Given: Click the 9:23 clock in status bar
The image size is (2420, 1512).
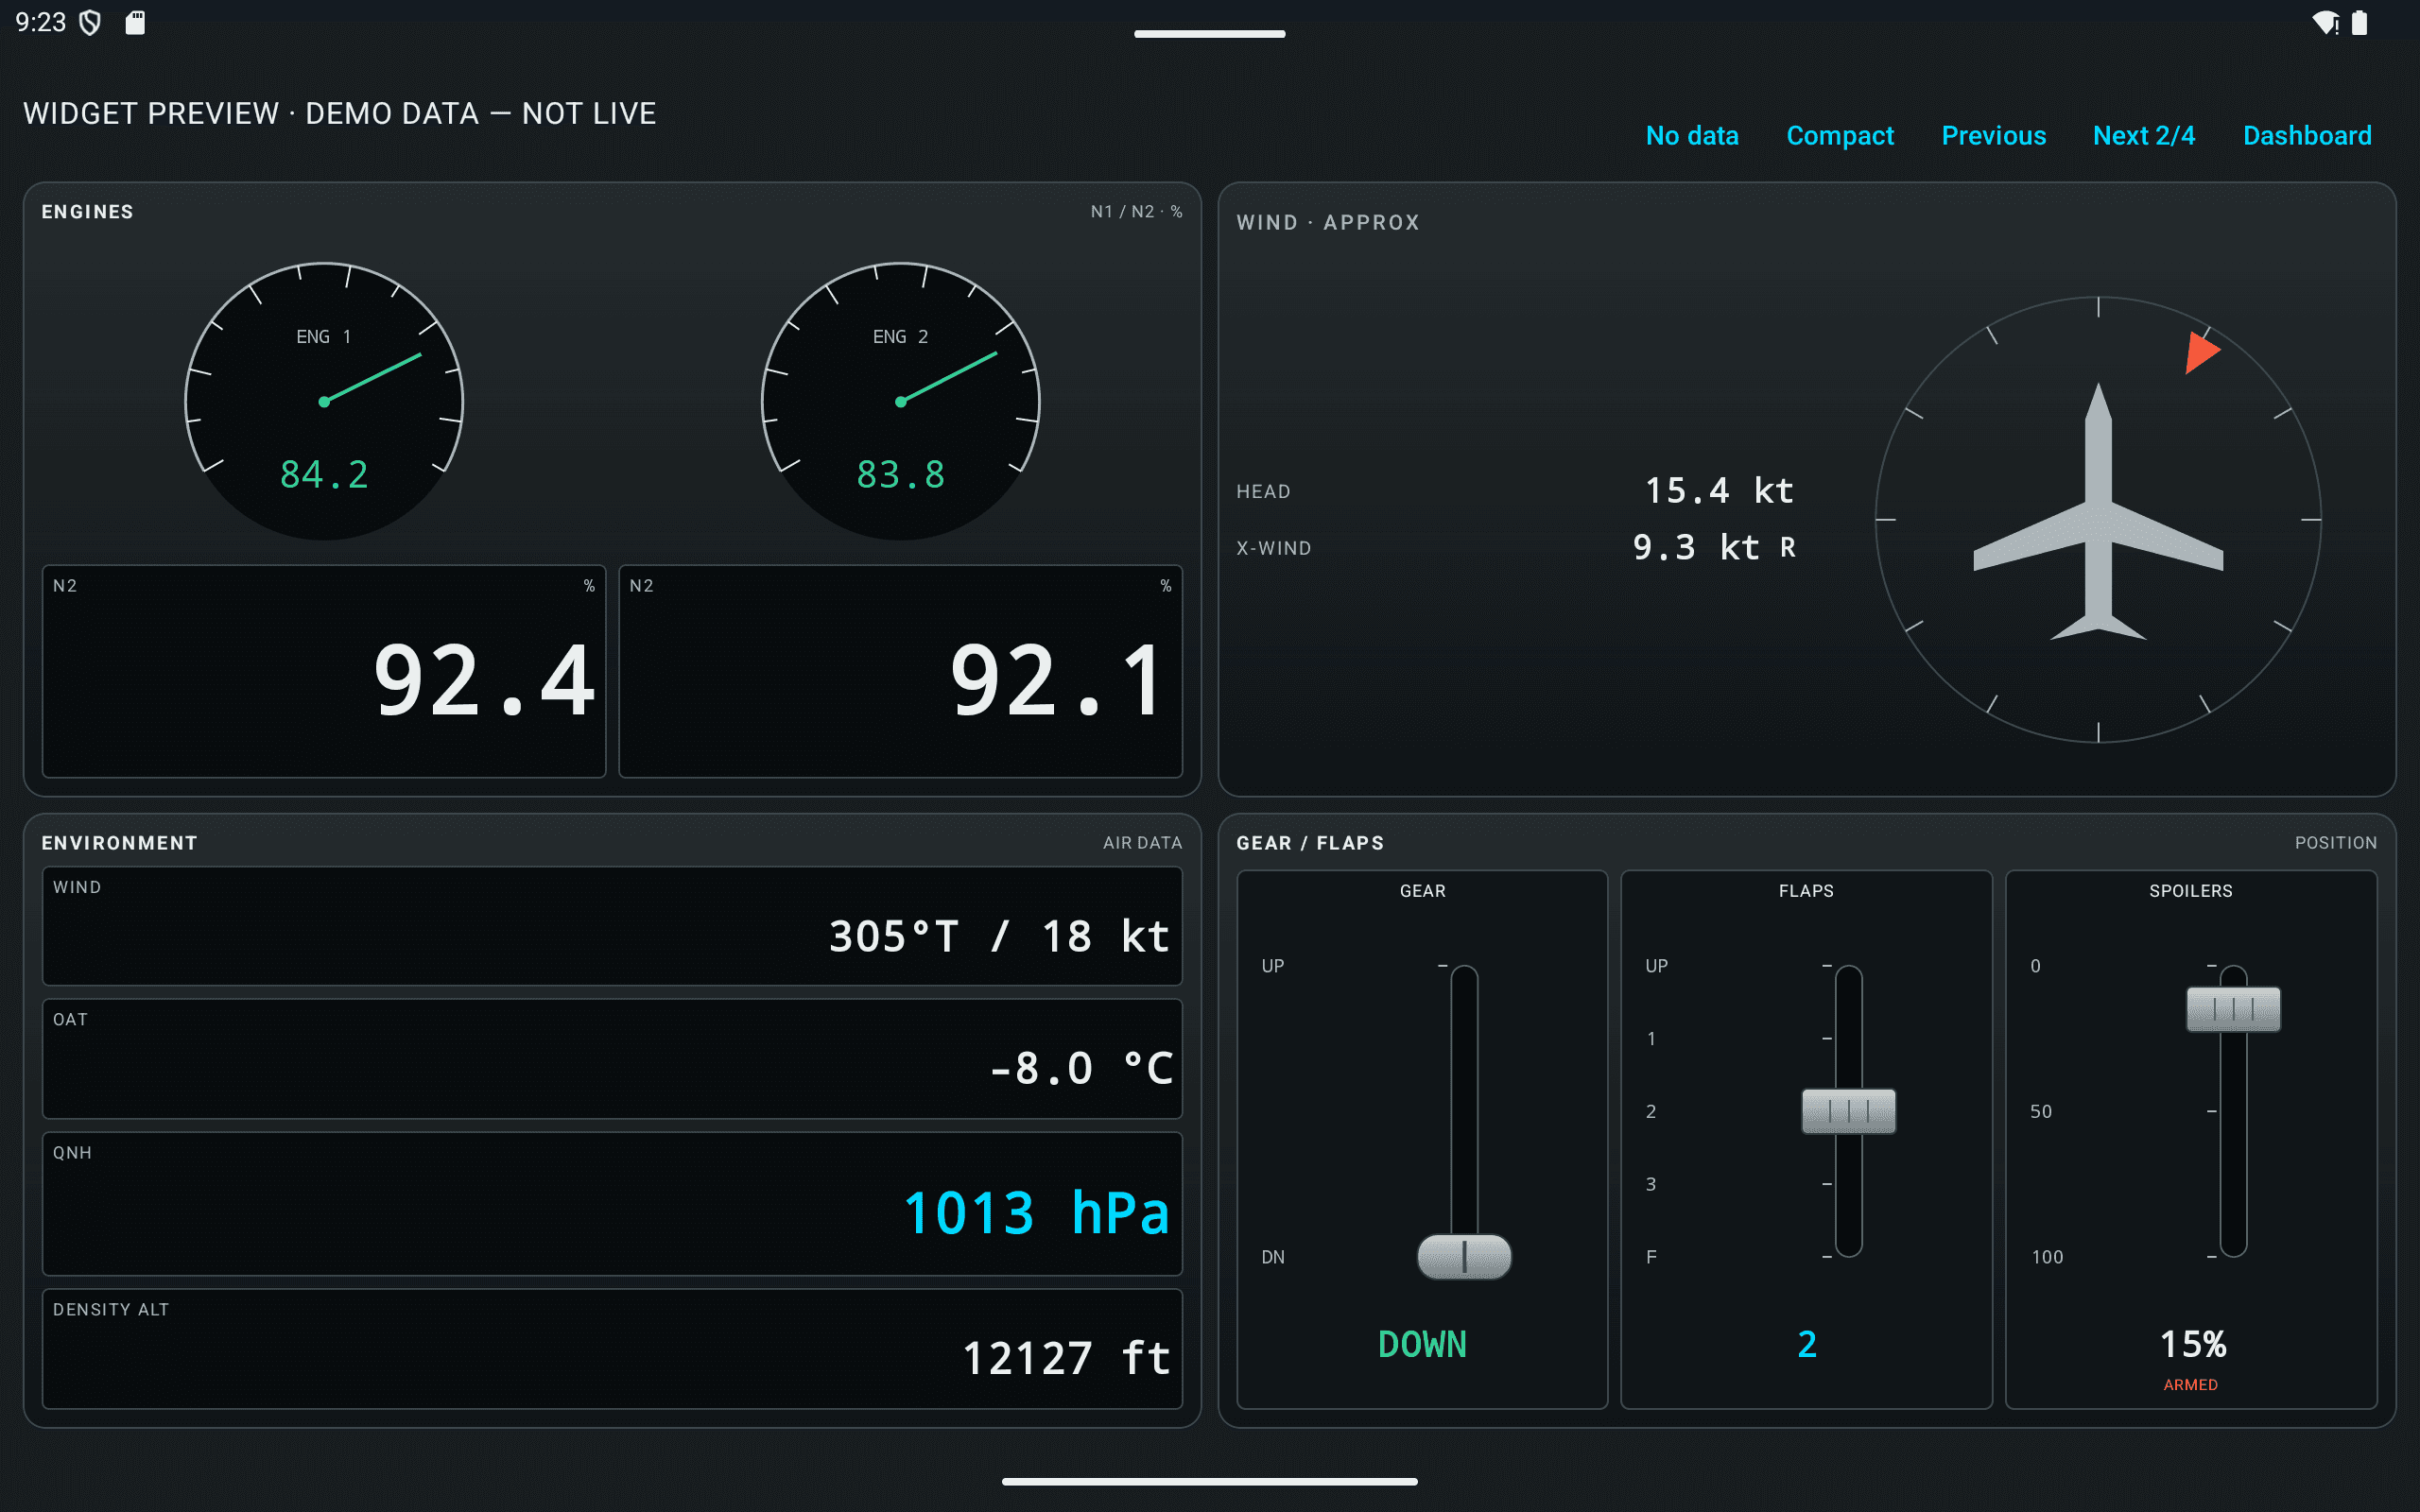Looking at the screenshot, I should pyautogui.click(x=40, y=22).
